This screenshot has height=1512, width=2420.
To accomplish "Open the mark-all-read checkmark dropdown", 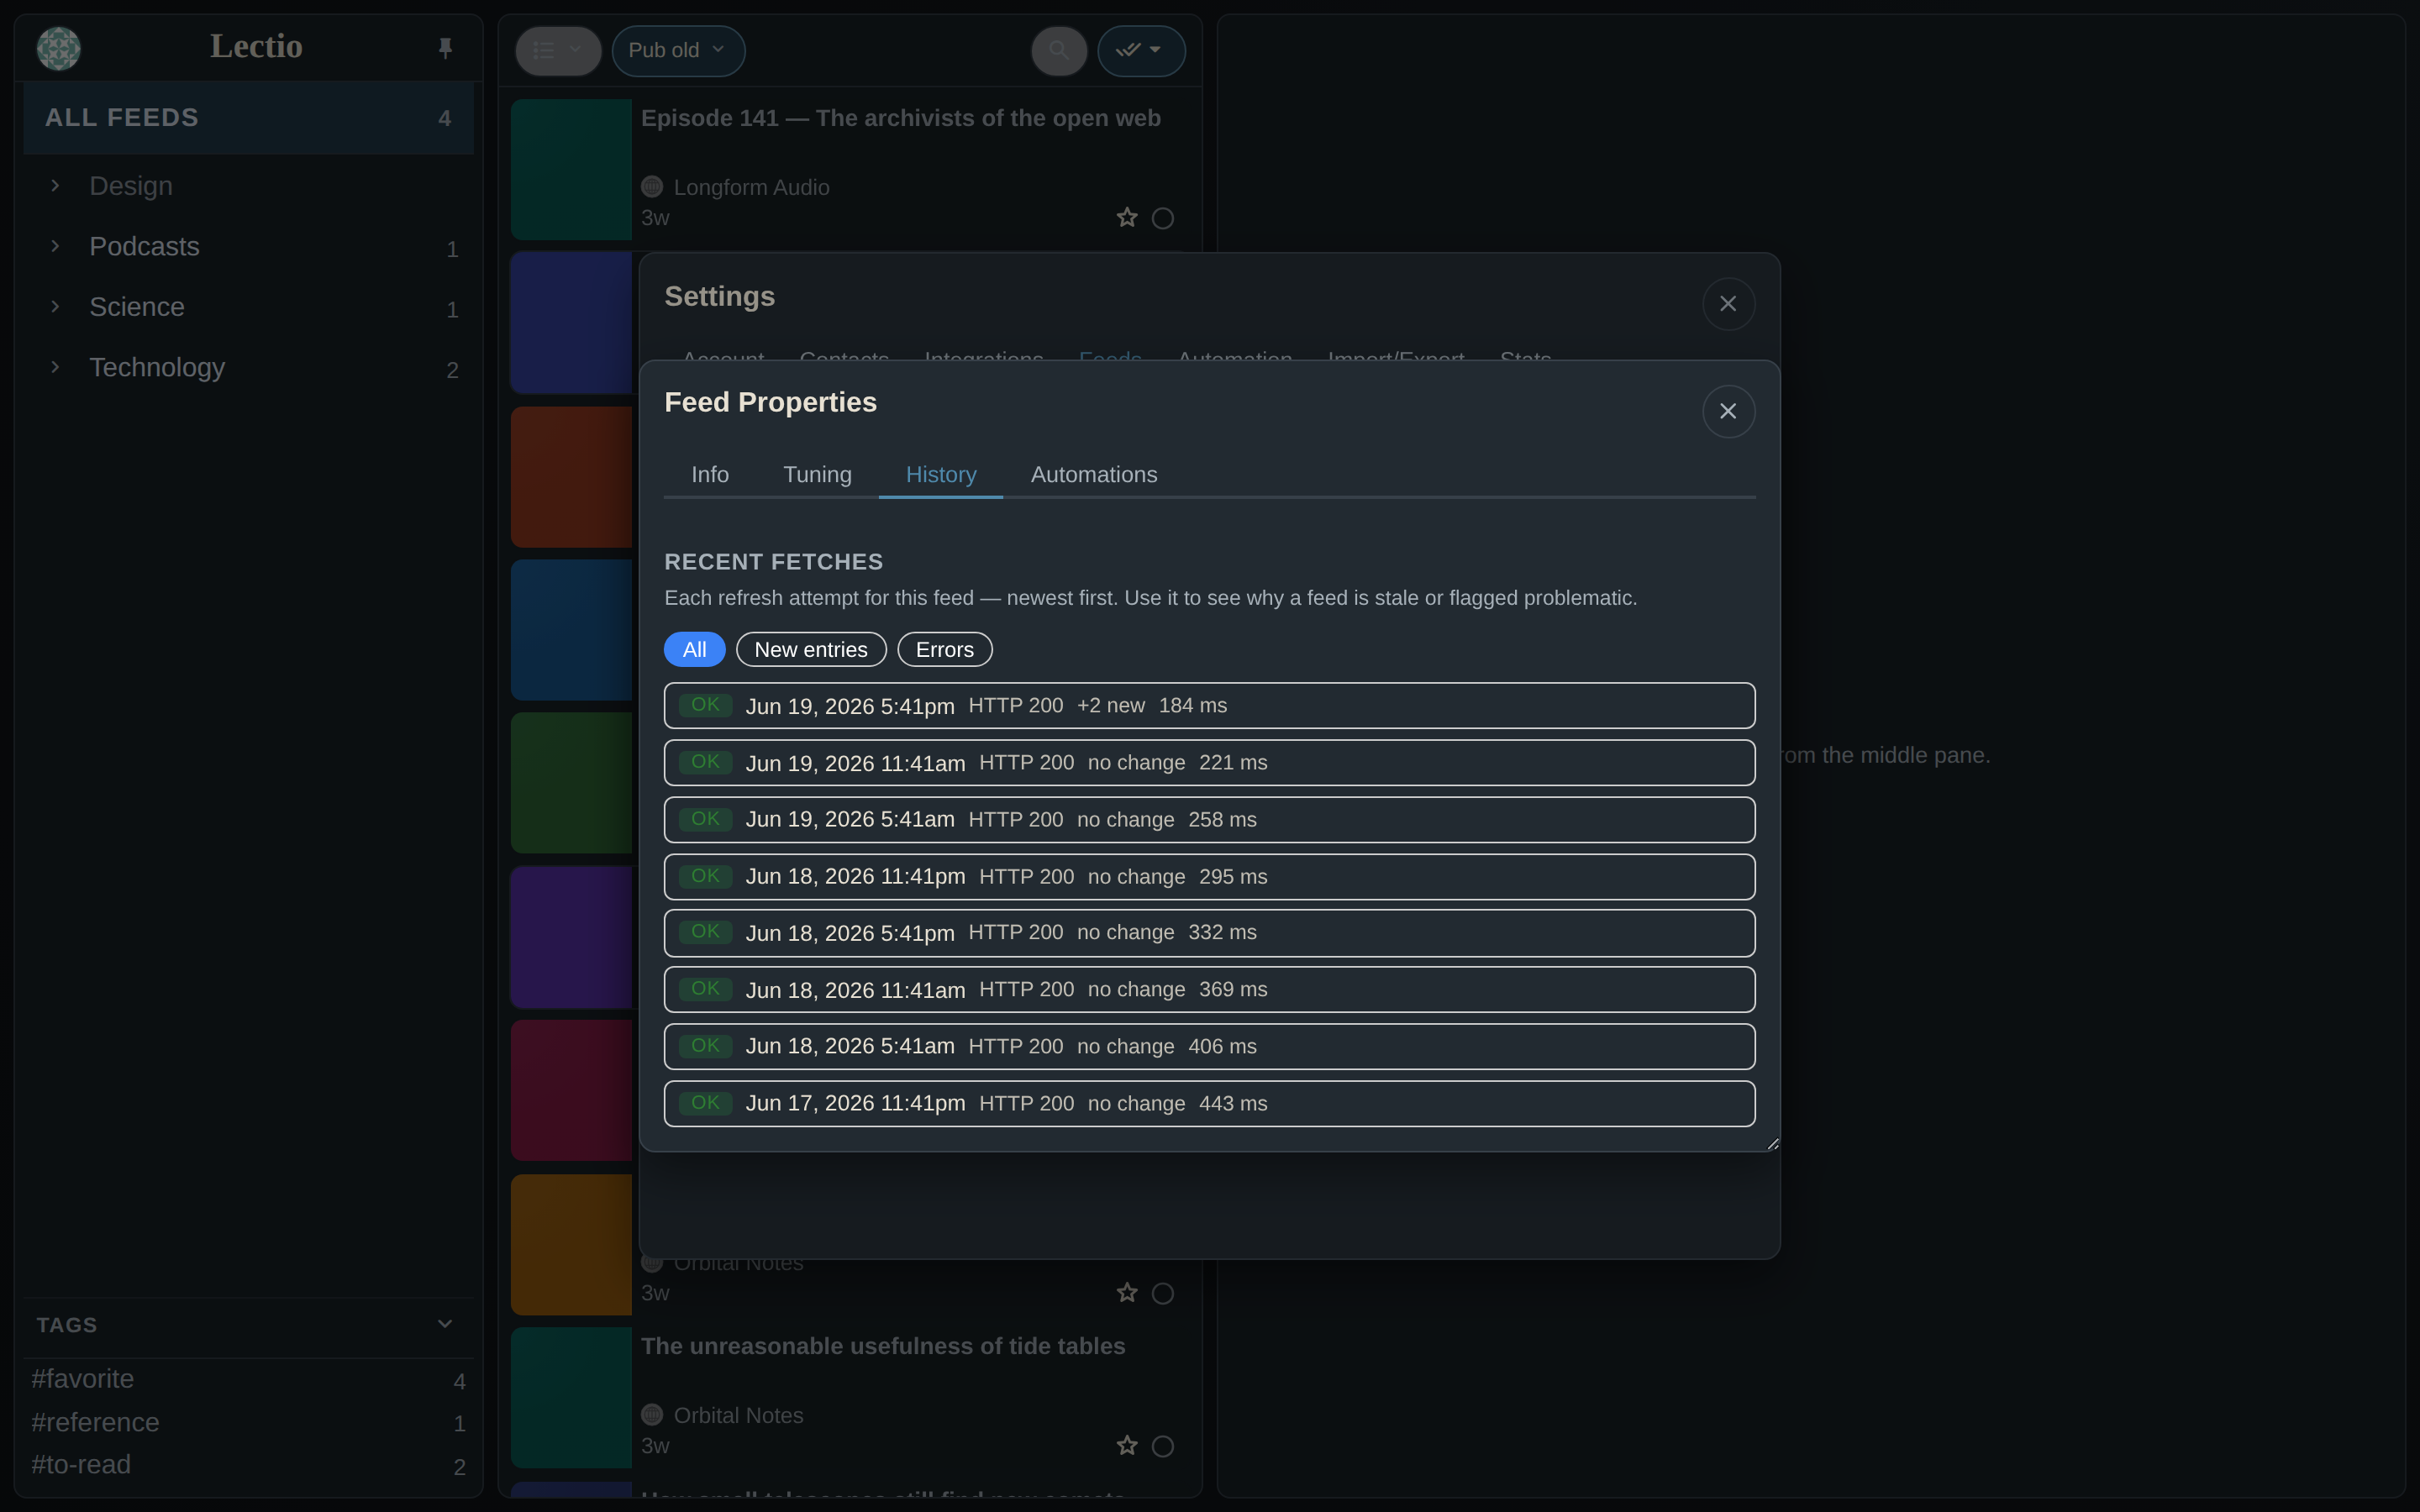I will pyautogui.click(x=1141, y=50).
